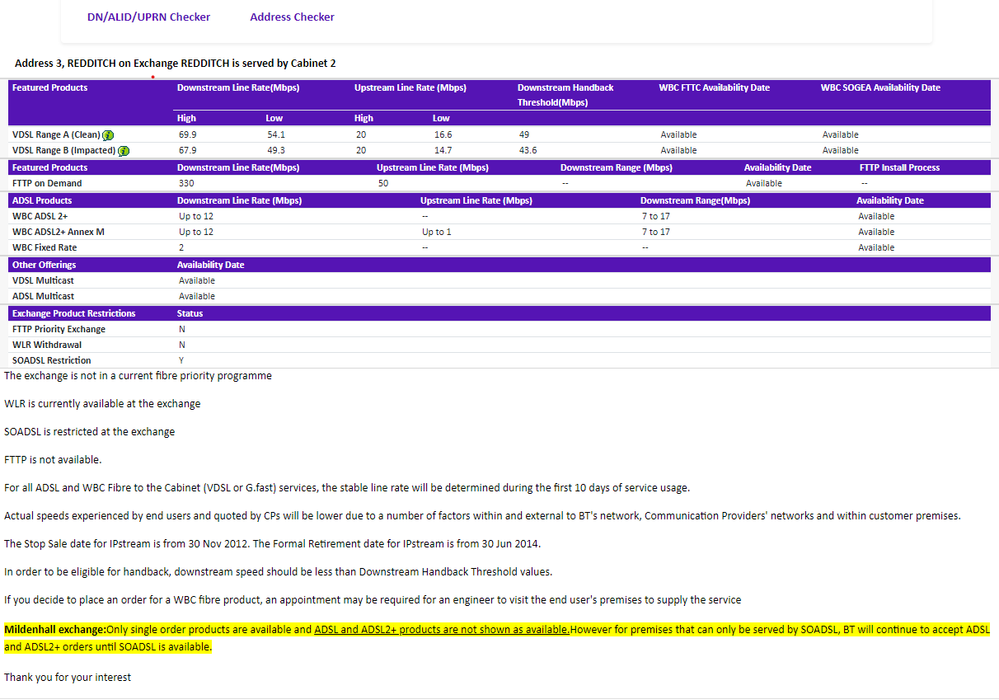999x700 pixels.
Task: Click the Exchange Product Restrictions header
Action: click(x=73, y=313)
